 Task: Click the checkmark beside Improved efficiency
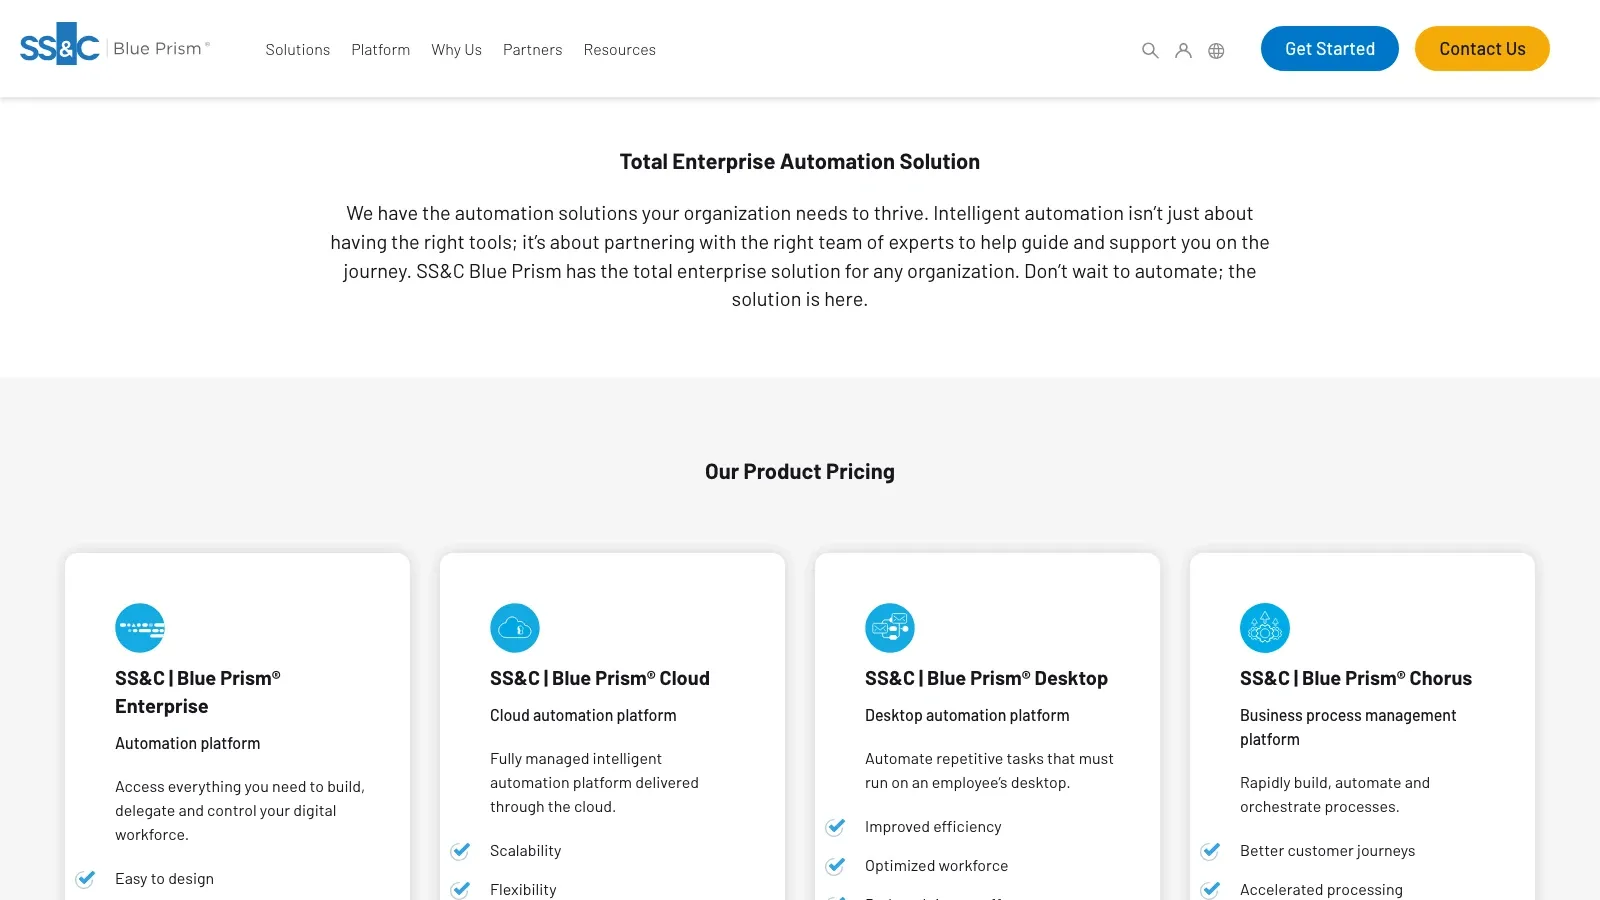coord(836,827)
